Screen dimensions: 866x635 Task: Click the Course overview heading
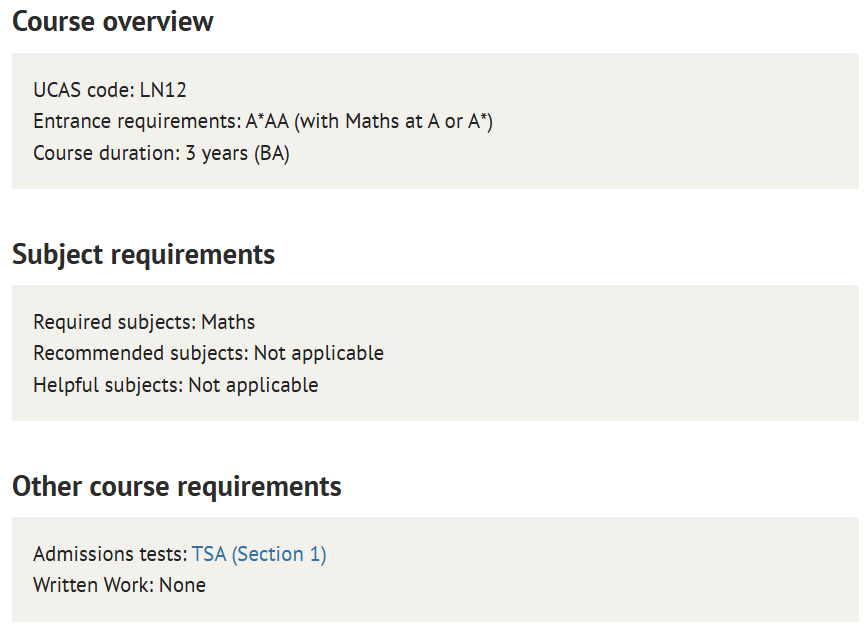[x=113, y=22]
